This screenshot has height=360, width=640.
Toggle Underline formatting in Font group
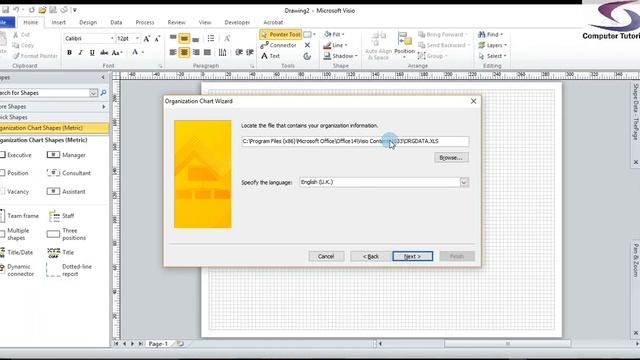click(x=92, y=52)
